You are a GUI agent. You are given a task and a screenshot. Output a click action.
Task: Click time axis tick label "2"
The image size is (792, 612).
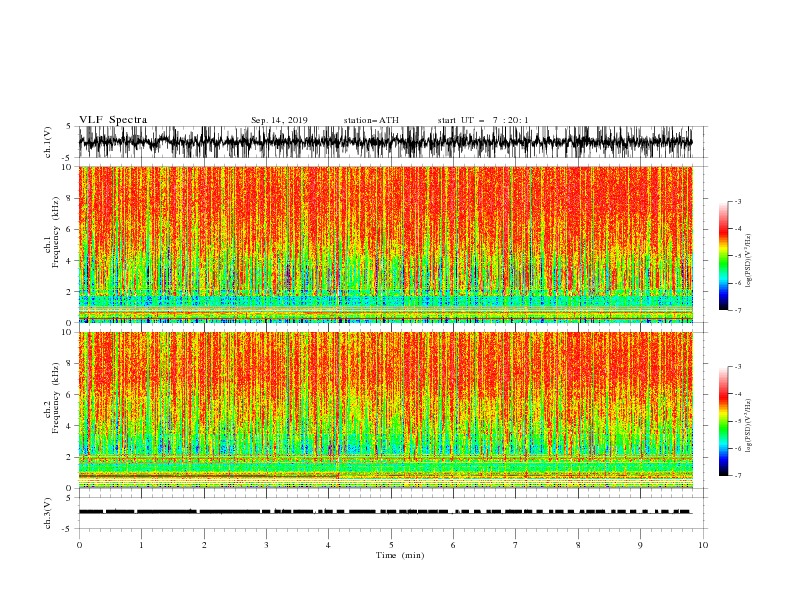[x=204, y=545]
